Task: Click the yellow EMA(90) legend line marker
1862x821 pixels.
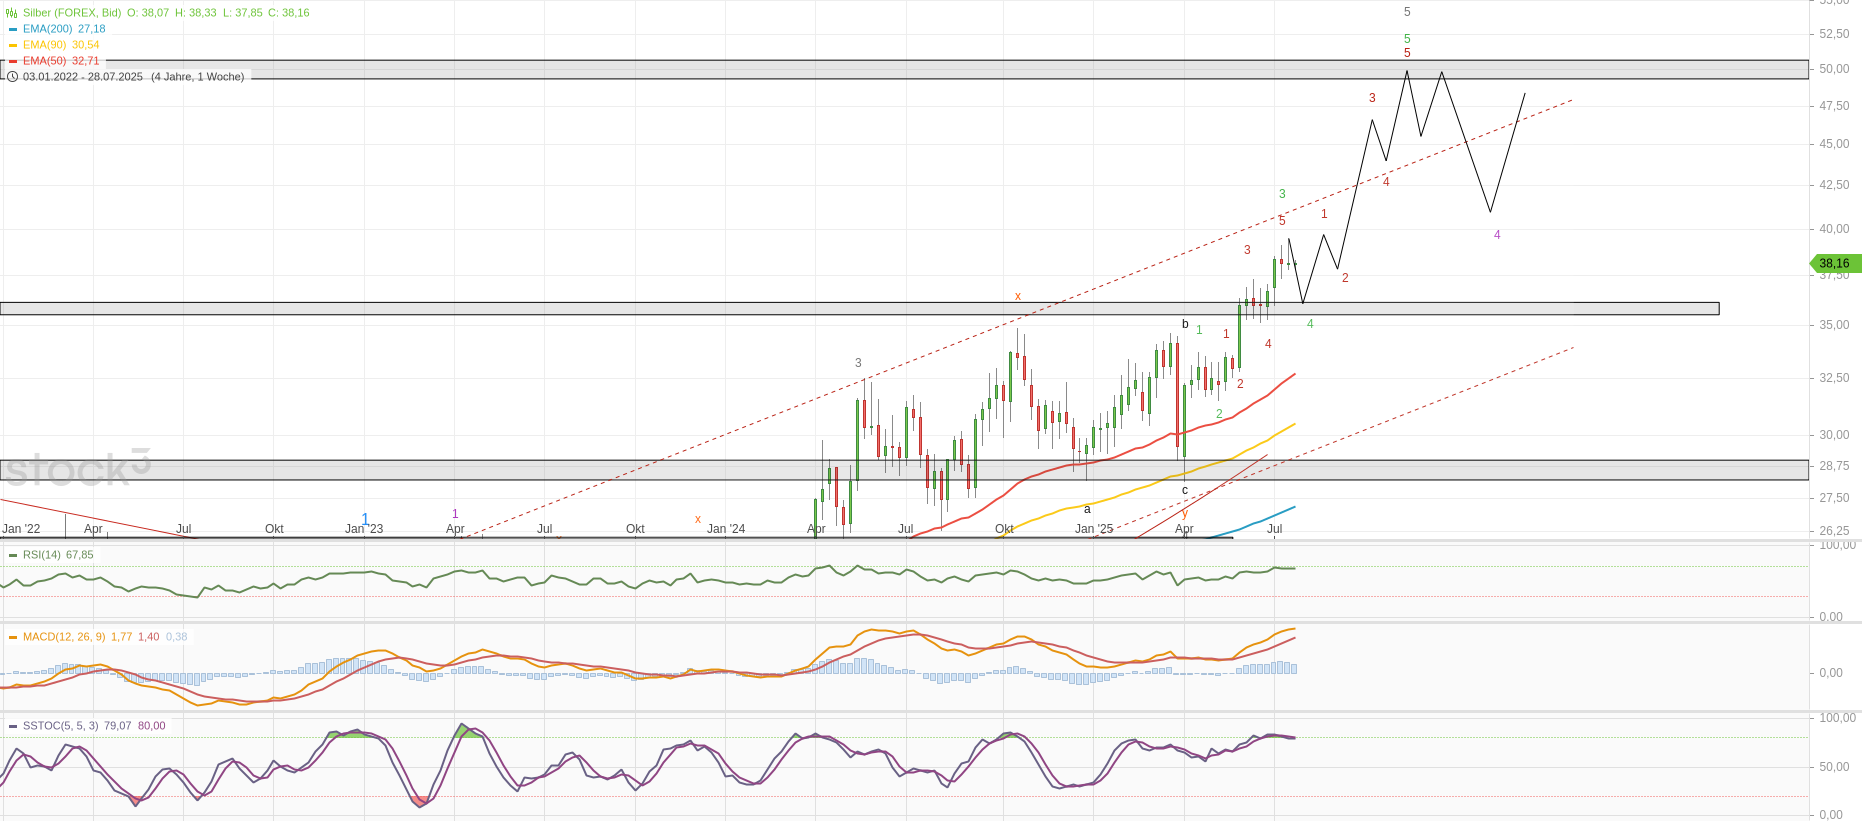Action: [x=13, y=45]
